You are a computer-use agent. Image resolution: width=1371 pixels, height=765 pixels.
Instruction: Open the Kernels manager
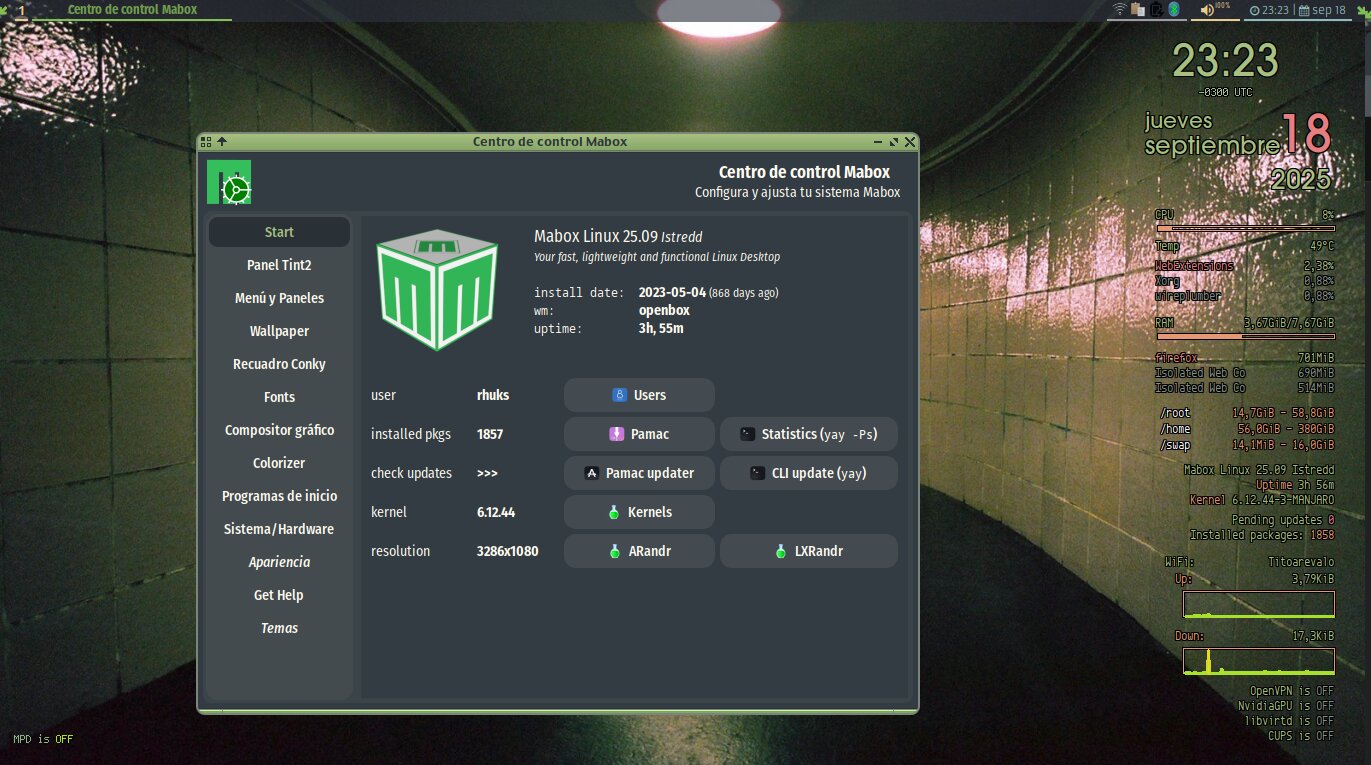(639, 512)
